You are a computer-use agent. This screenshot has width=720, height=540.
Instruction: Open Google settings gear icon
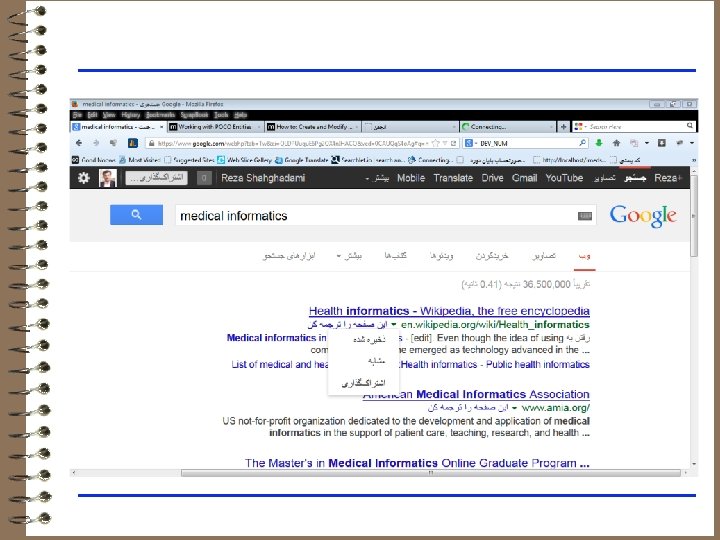[84, 178]
